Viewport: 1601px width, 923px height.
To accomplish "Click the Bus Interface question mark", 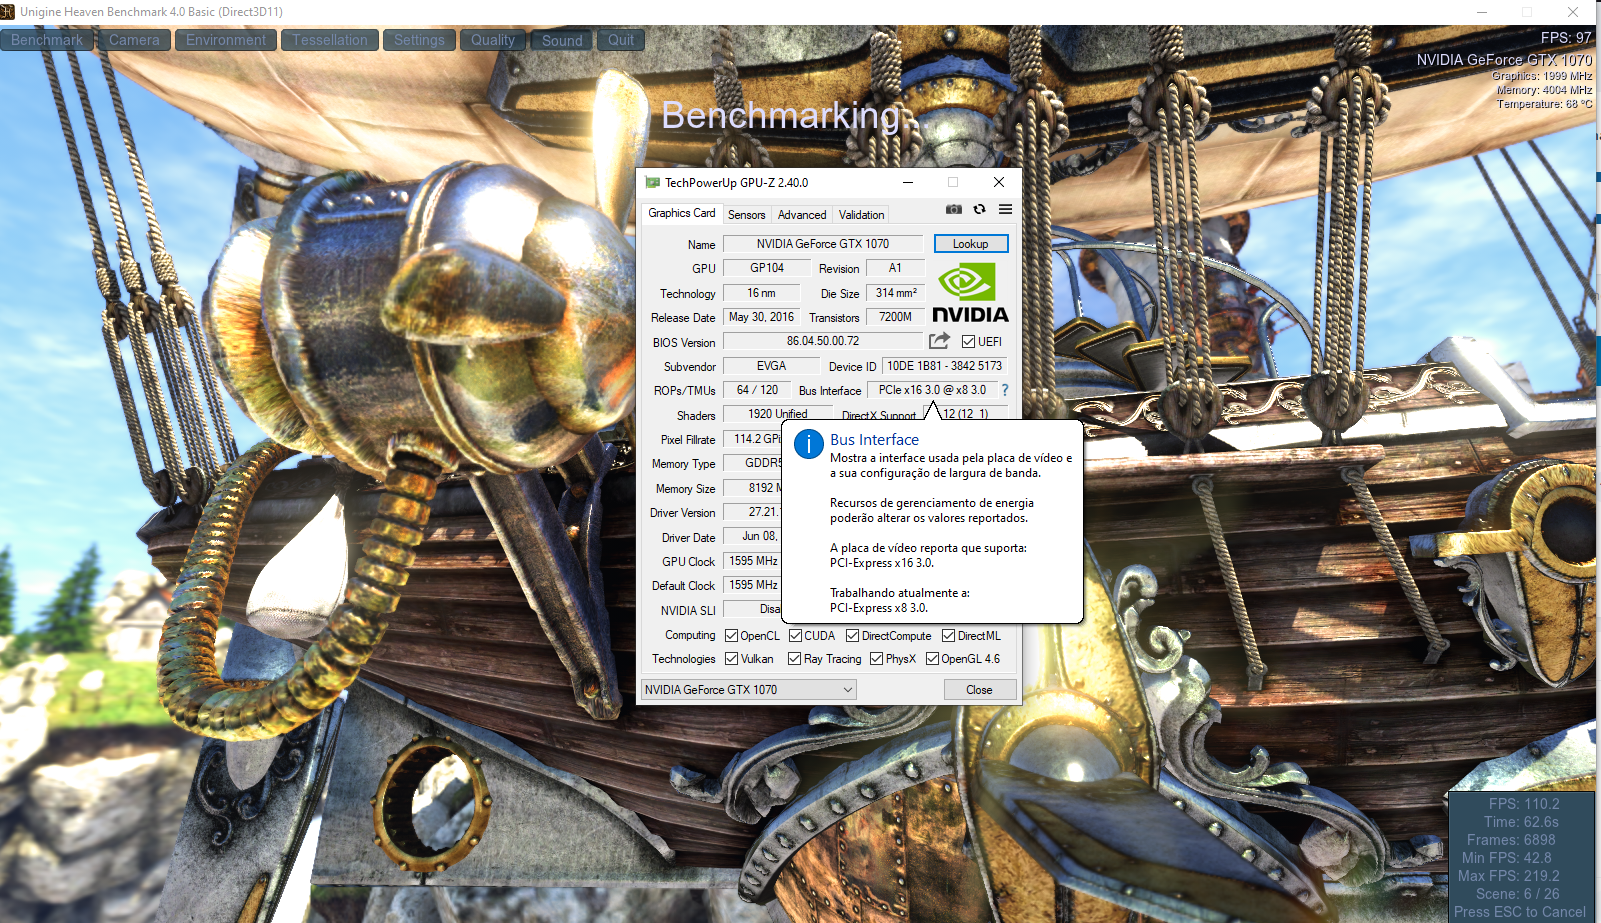I will [x=1005, y=390].
